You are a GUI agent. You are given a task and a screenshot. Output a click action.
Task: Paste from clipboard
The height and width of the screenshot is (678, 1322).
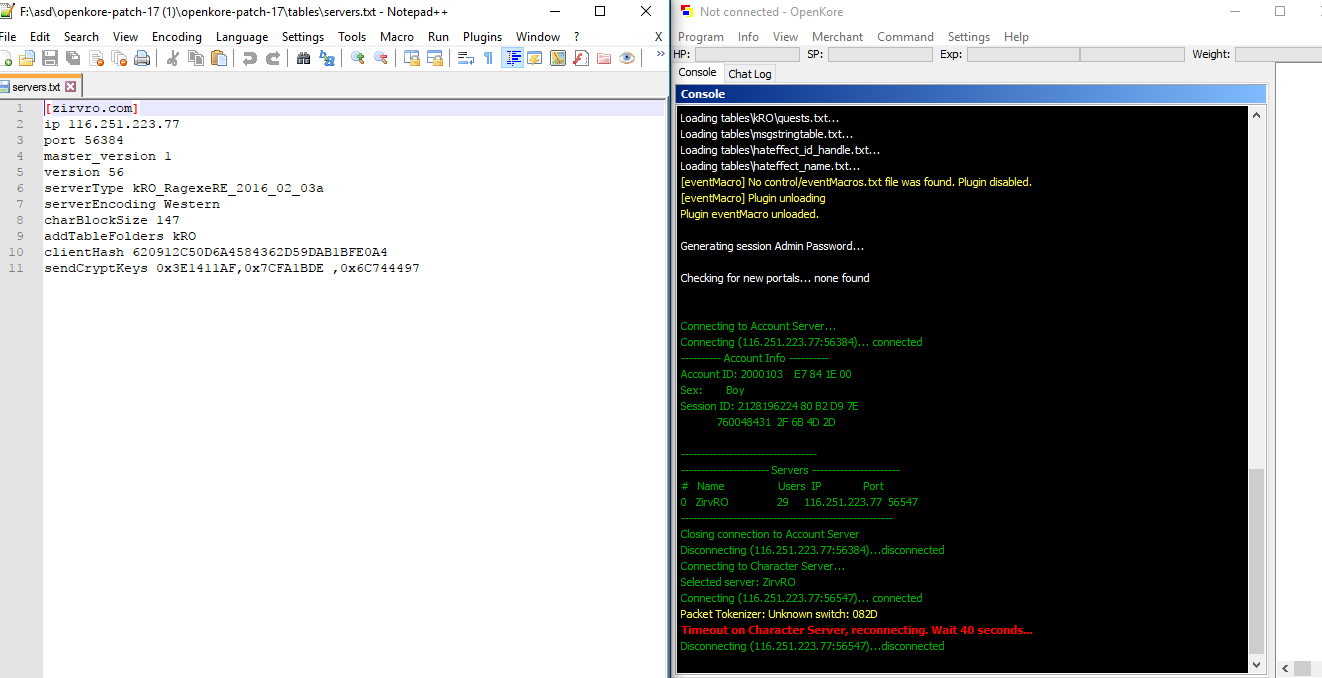(218, 59)
